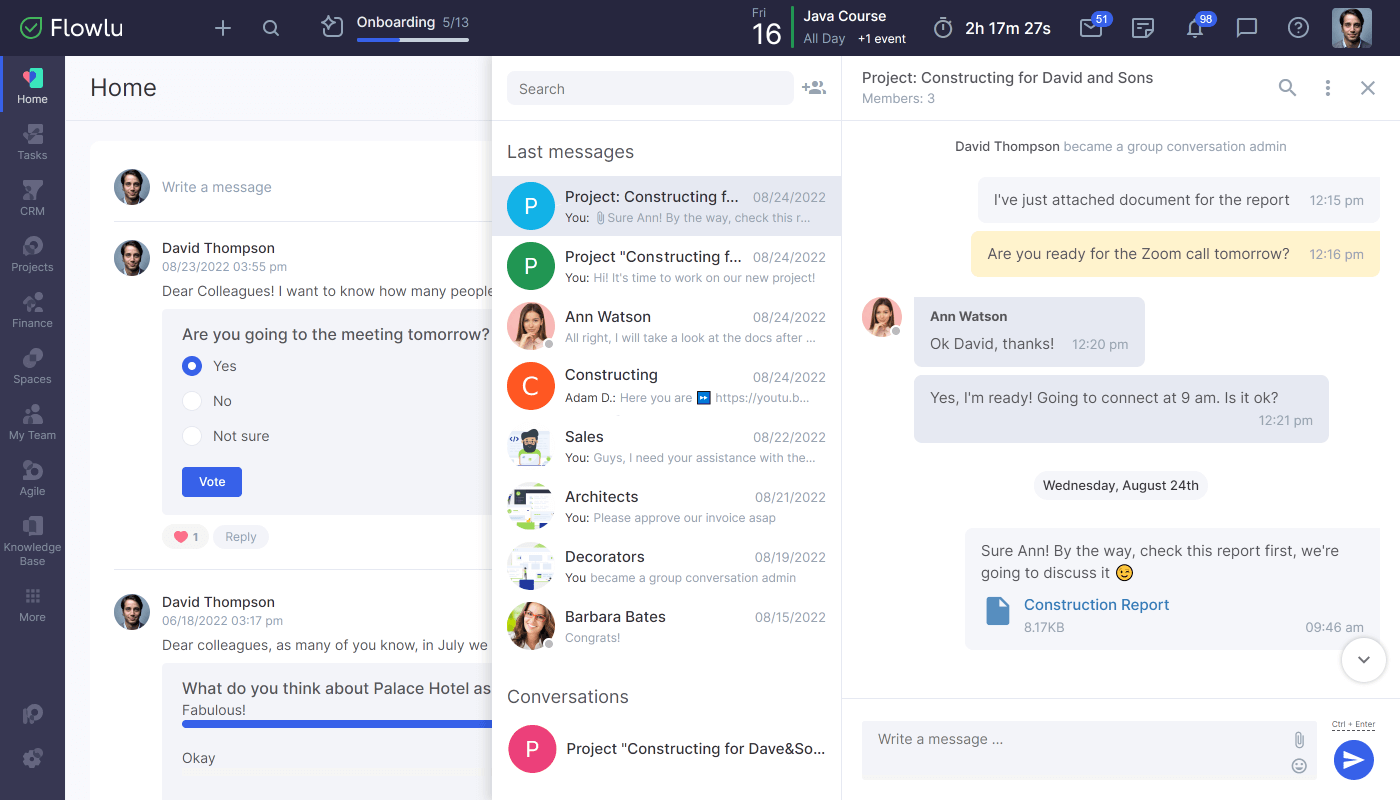Image resolution: width=1400 pixels, height=800 pixels.
Task: Select the CRM icon in the sidebar
Action: click(x=32, y=196)
